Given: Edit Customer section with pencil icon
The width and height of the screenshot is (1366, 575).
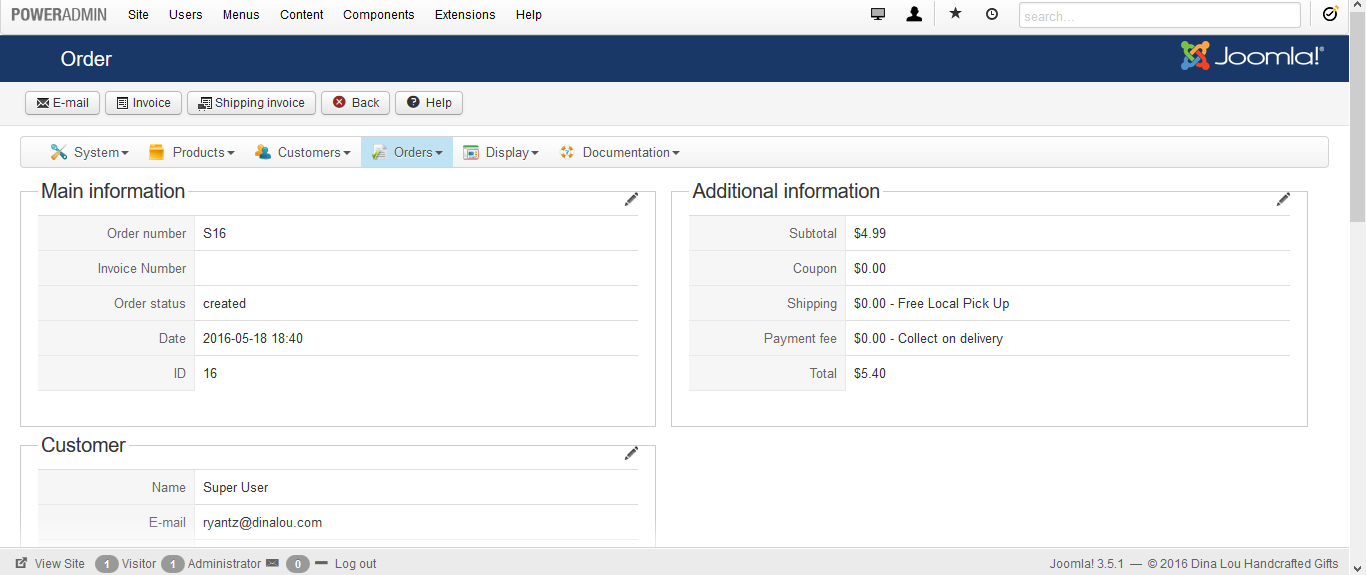Looking at the screenshot, I should click(631, 454).
